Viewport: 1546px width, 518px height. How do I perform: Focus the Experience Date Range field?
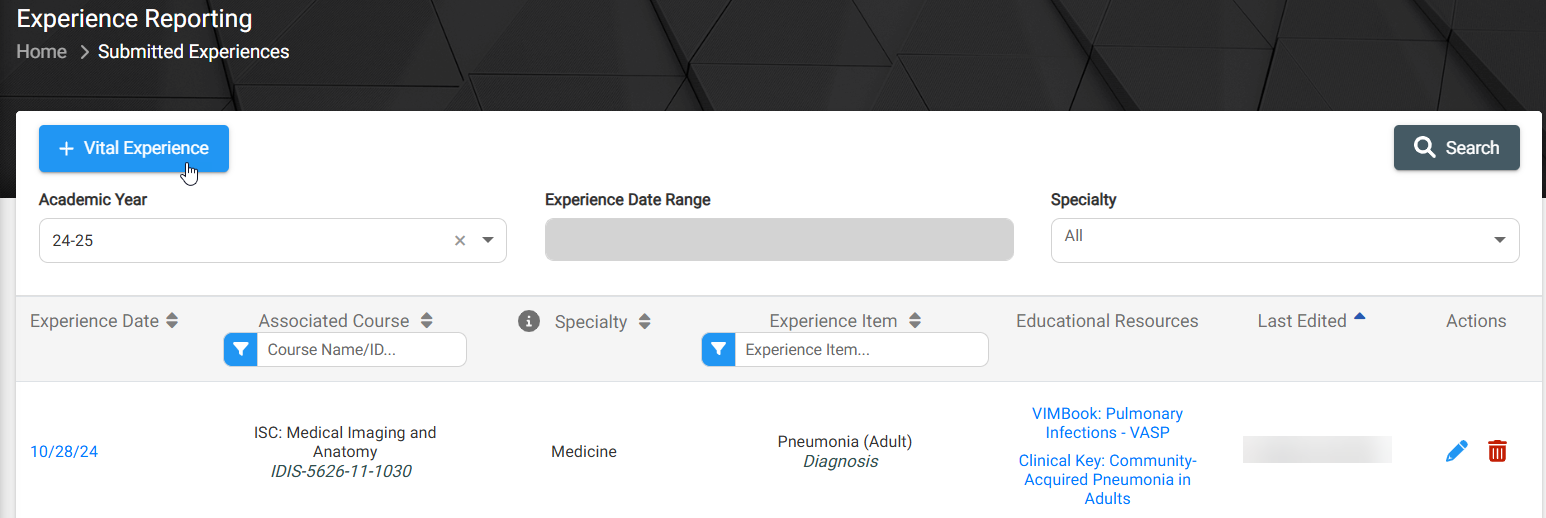[779, 240]
